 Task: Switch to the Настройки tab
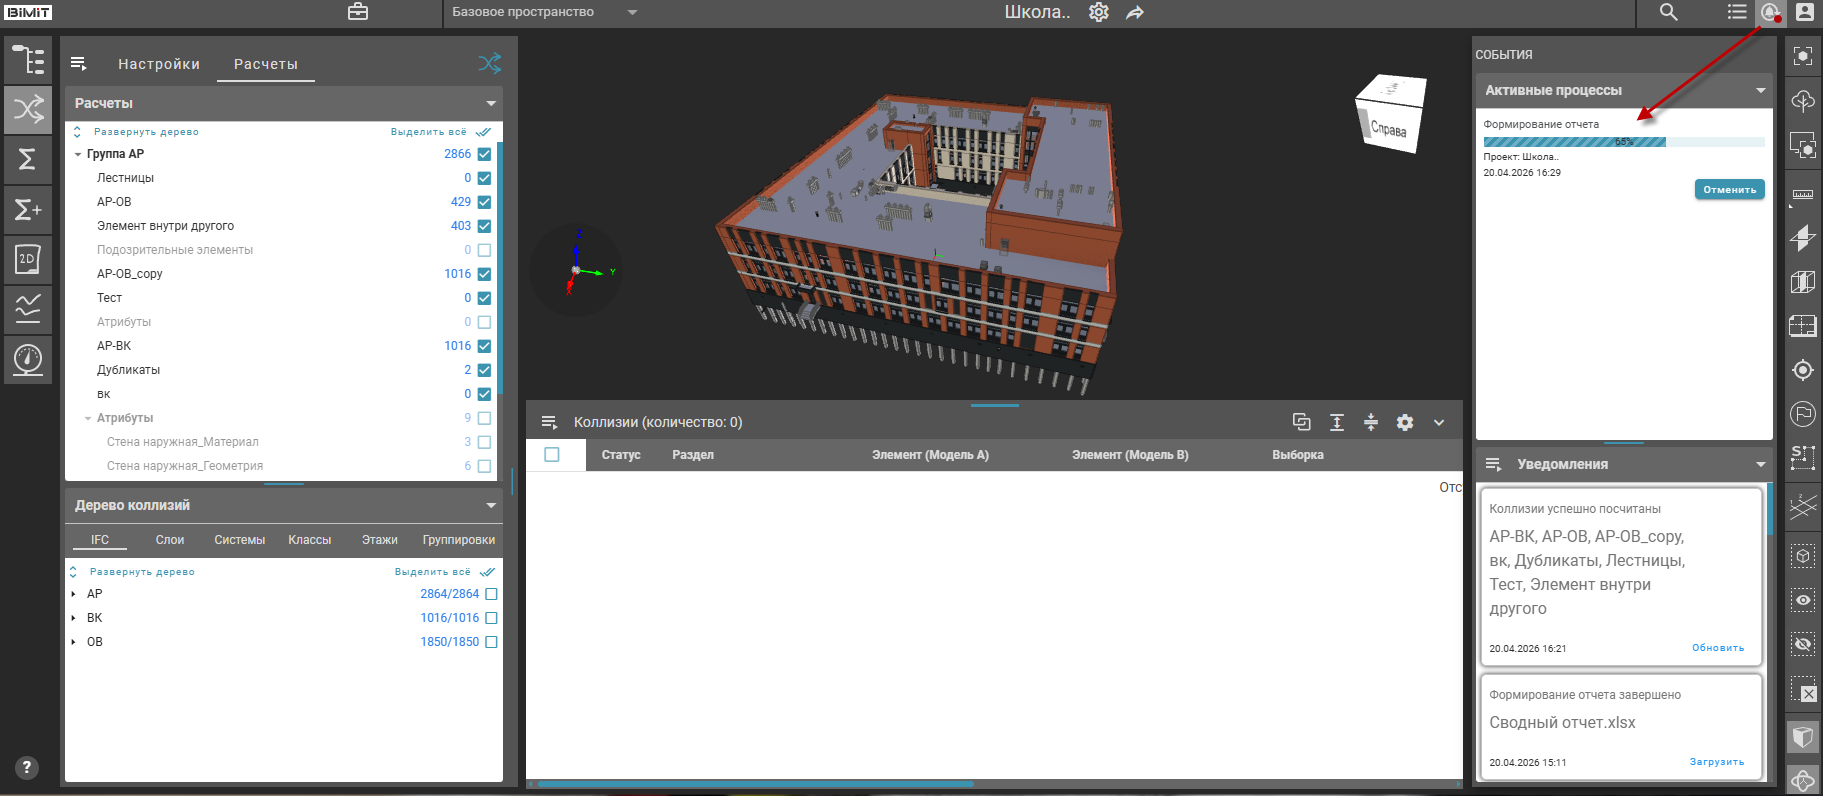pos(159,64)
